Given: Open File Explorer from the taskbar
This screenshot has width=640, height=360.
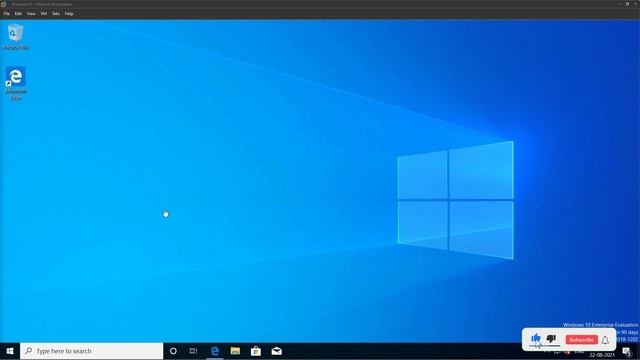Looking at the screenshot, I should tap(235, 351).
